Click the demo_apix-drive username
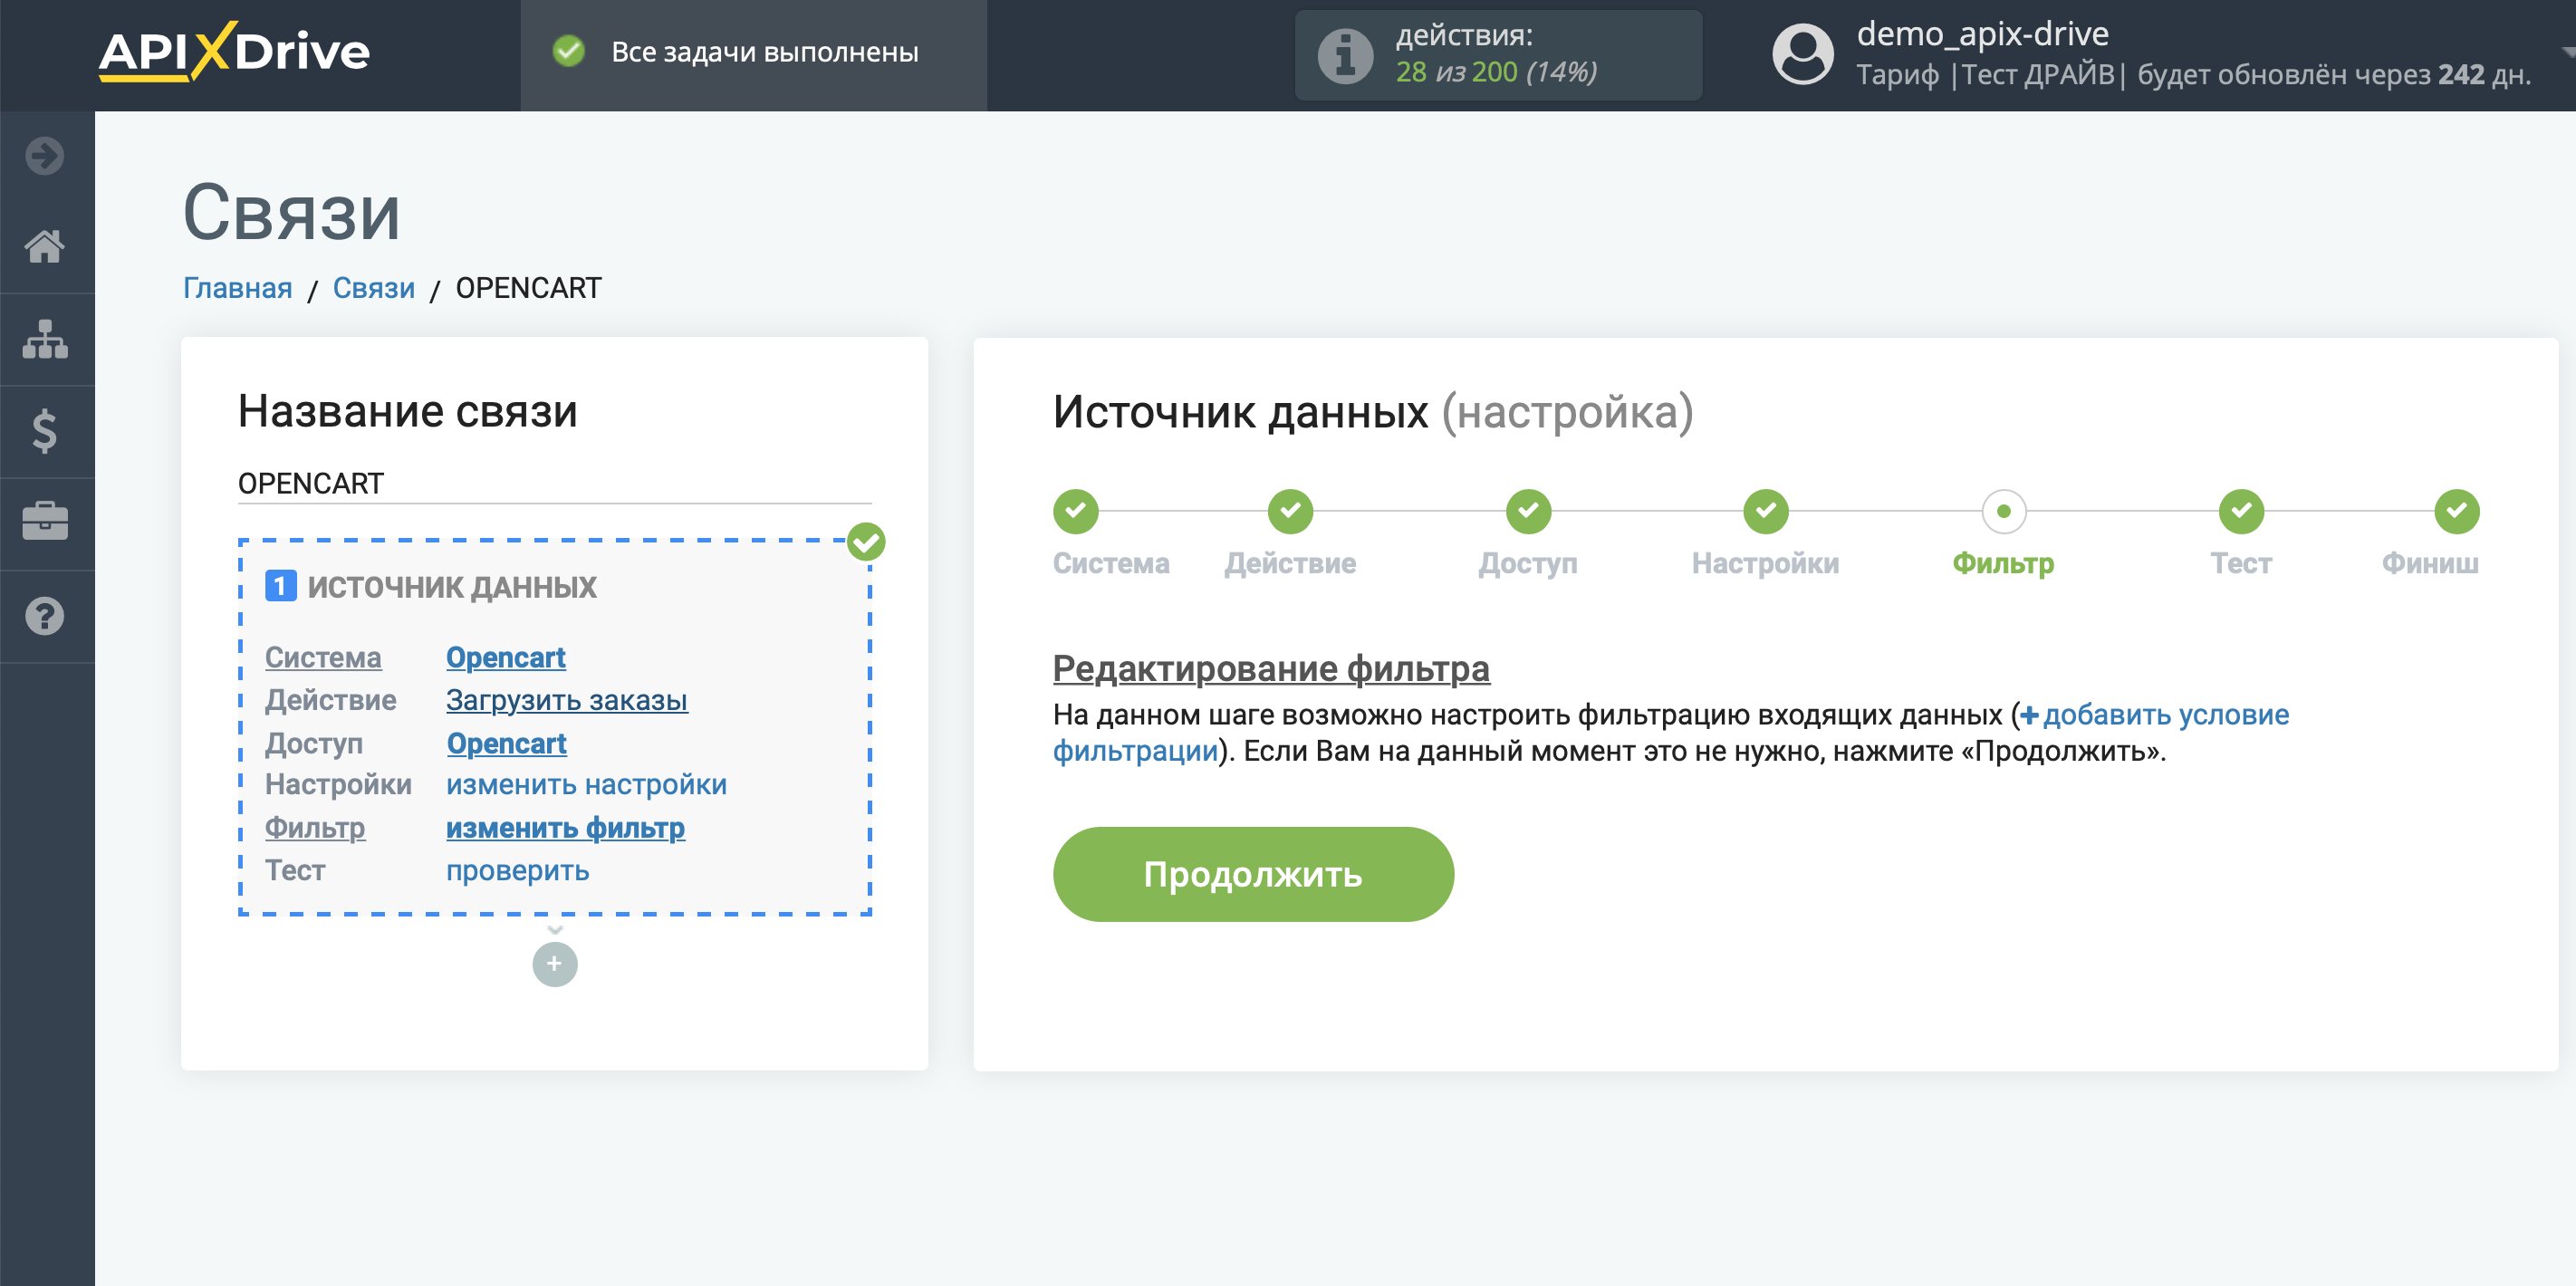Viewport: 2576px width, 1286px height. [1982, 34]
